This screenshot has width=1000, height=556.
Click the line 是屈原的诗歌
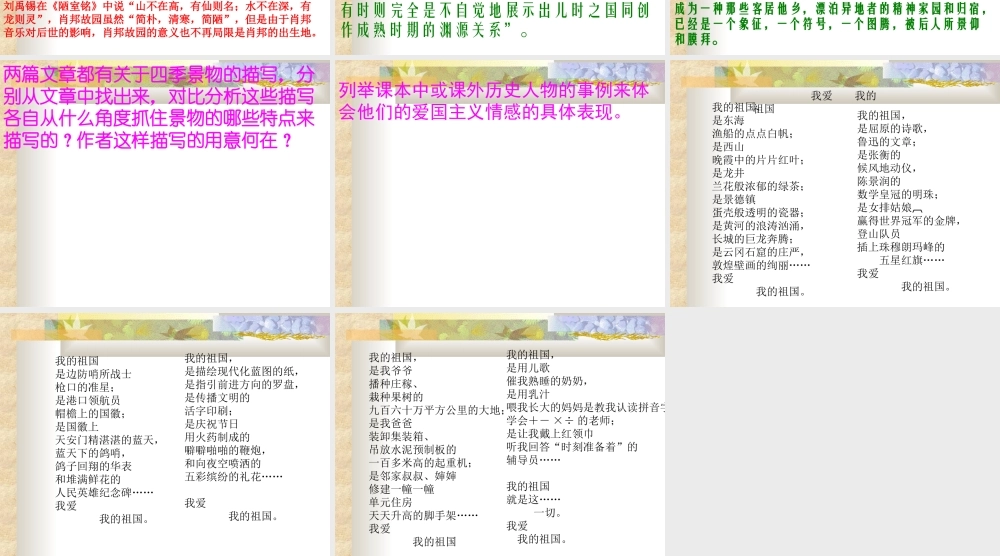(892, 128)
